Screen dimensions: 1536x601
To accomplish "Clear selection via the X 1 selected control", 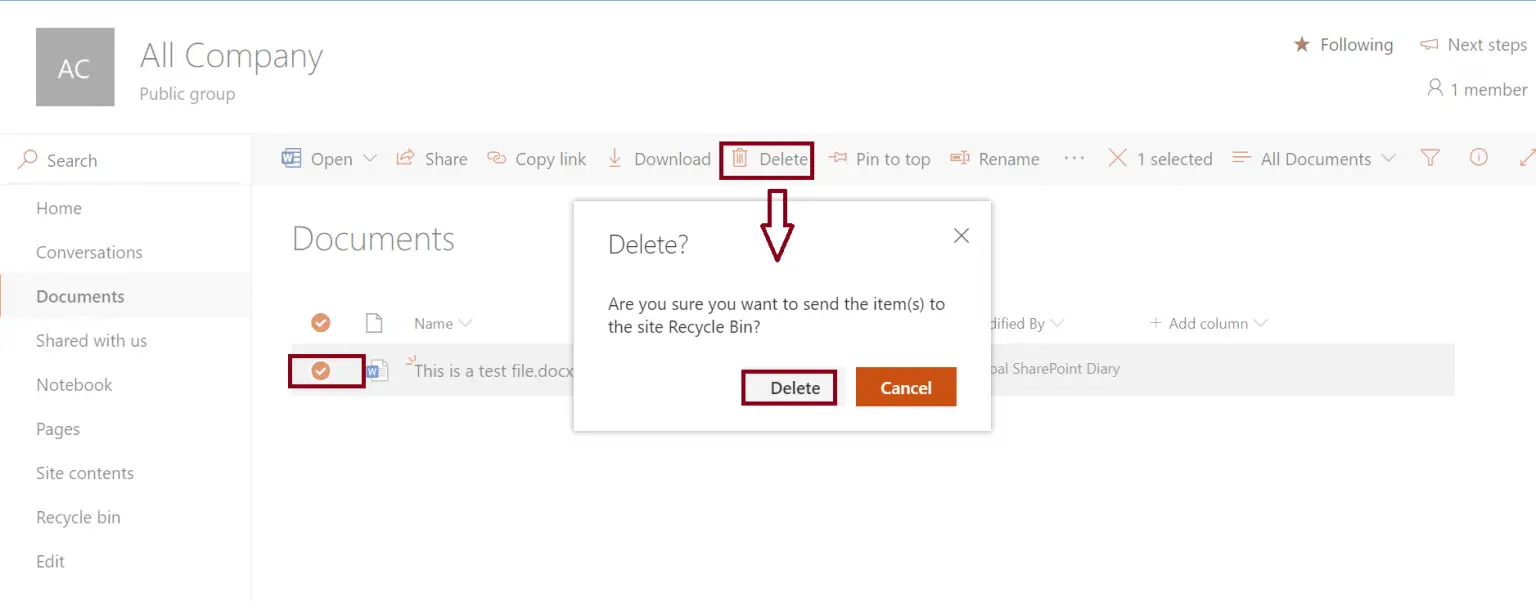I will pyautogui.click(x=1117, y=158).
